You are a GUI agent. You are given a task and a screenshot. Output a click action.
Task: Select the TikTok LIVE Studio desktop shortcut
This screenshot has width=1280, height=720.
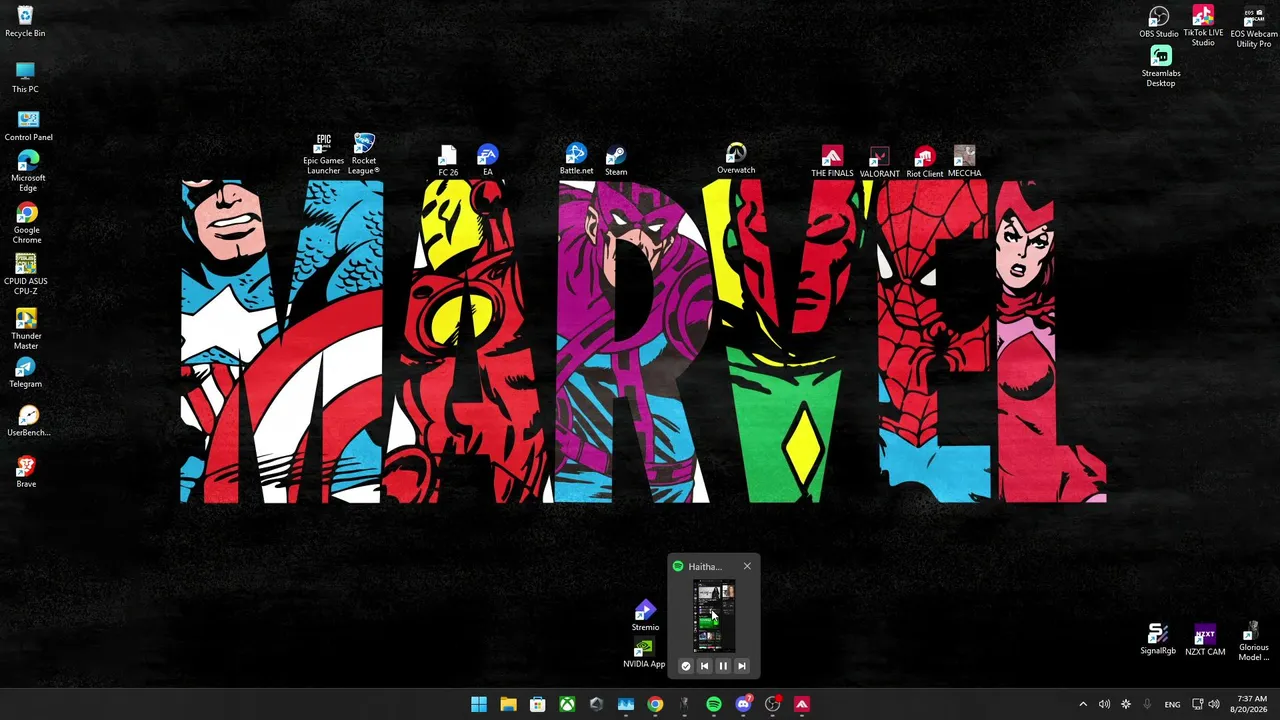[1203, 25]
